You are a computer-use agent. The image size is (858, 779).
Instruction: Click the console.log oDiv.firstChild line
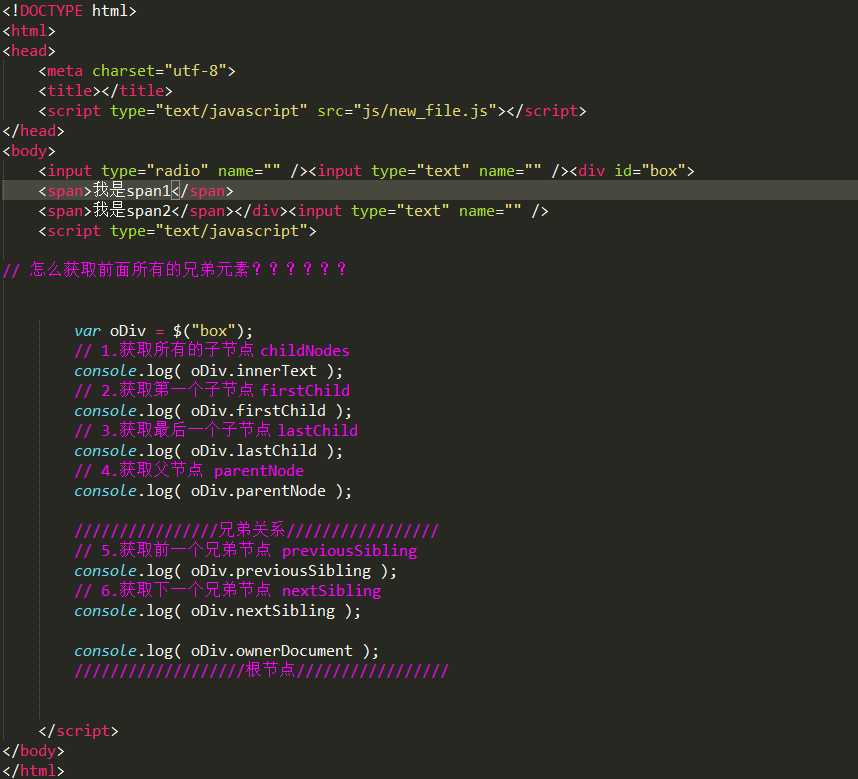point(213,411)
